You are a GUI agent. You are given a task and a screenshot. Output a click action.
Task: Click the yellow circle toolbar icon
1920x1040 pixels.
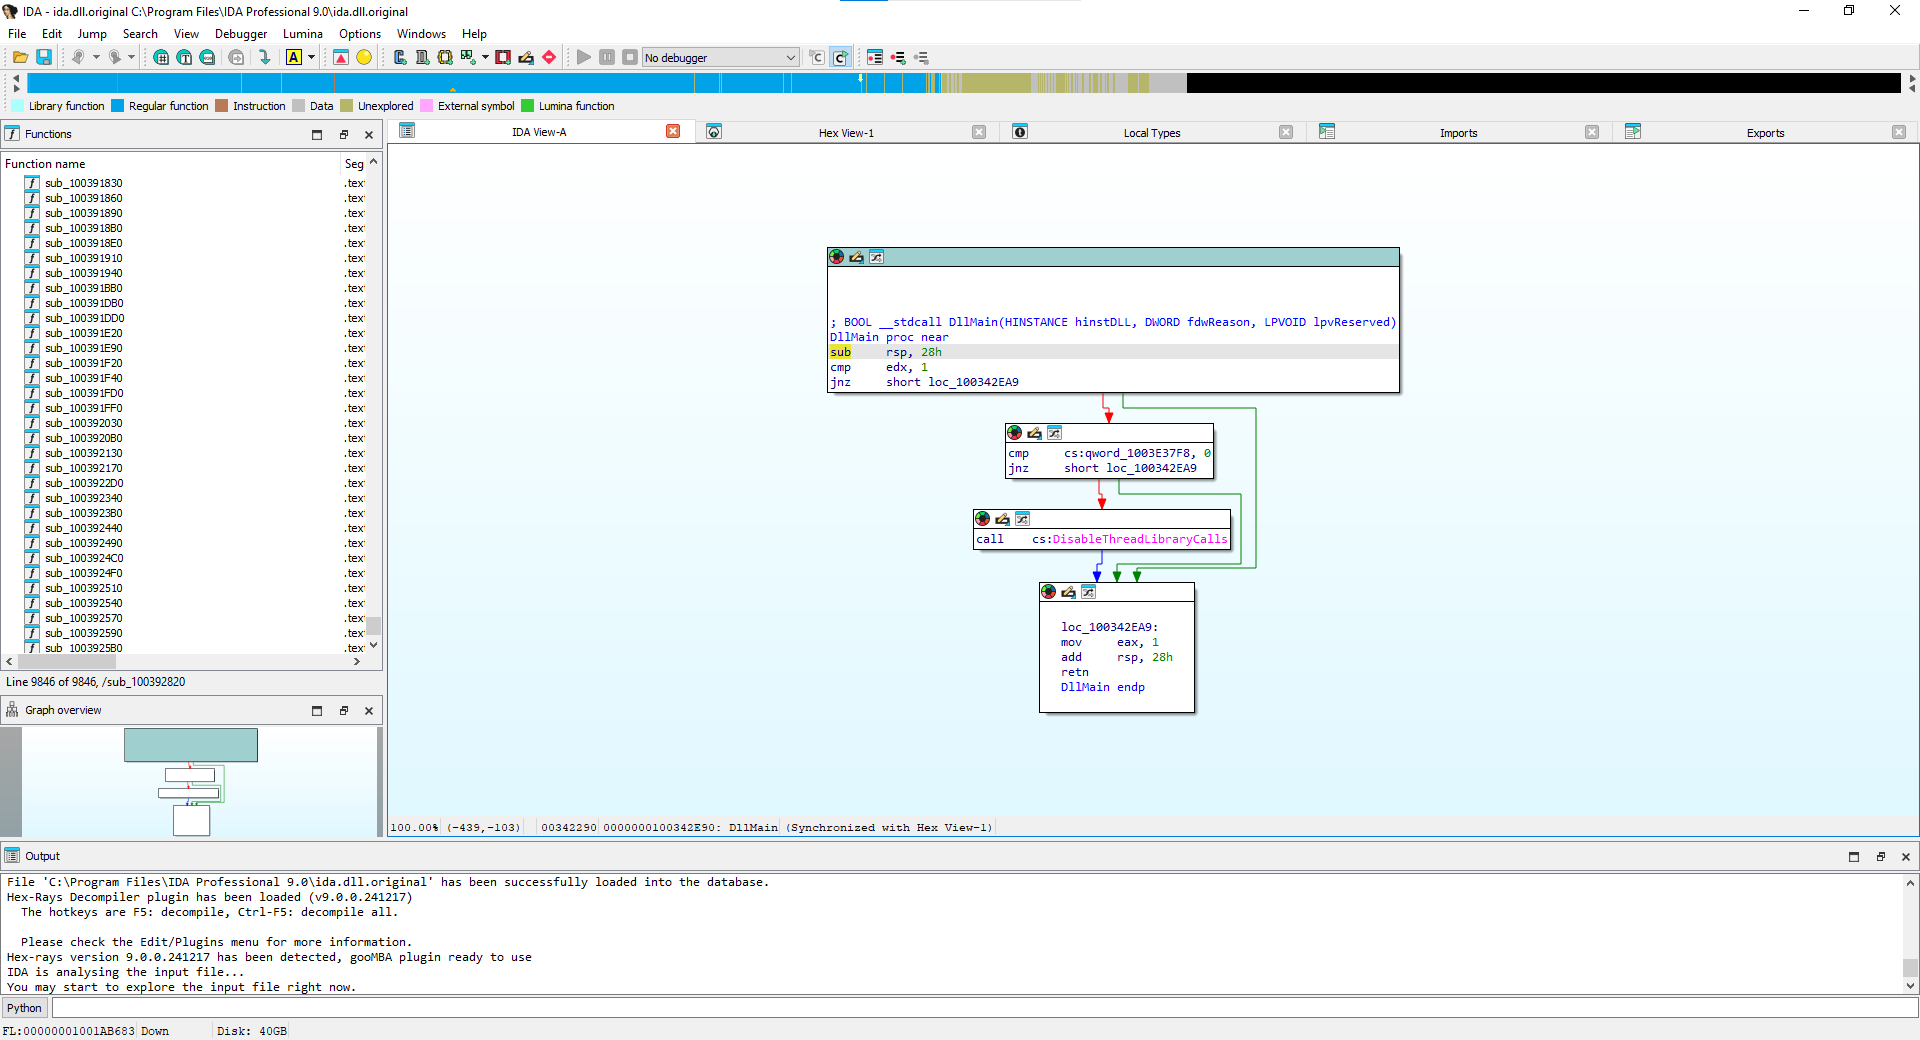[364, 57]
